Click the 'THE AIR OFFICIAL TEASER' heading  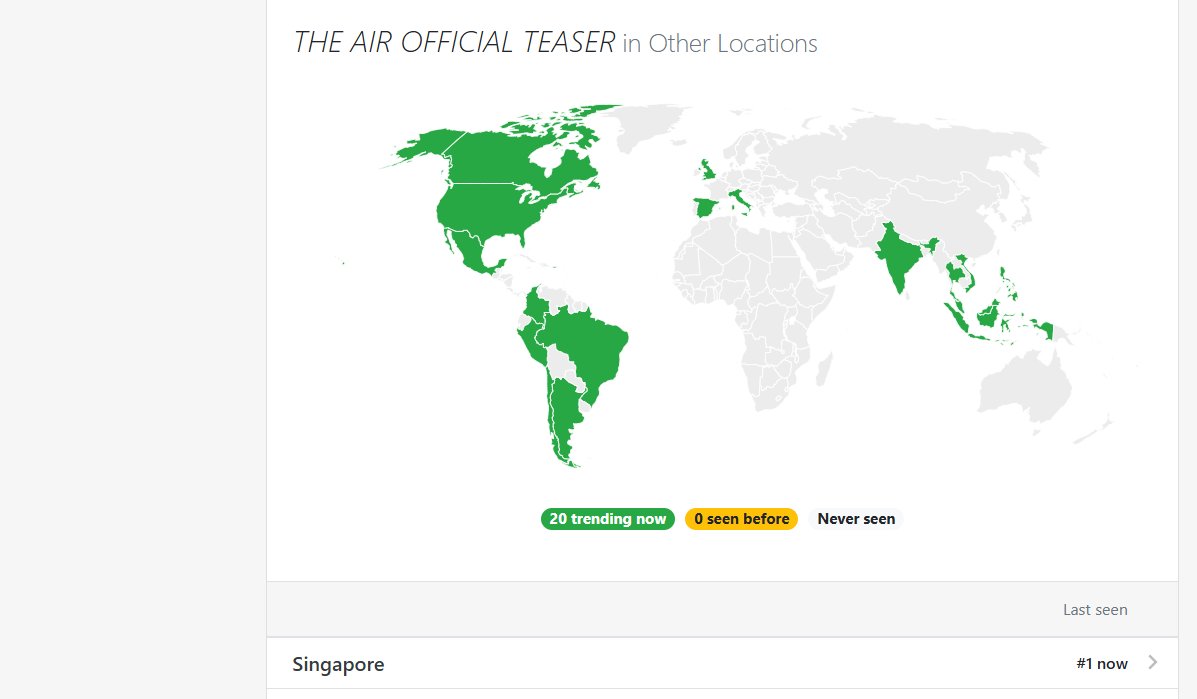click(454, 43)
